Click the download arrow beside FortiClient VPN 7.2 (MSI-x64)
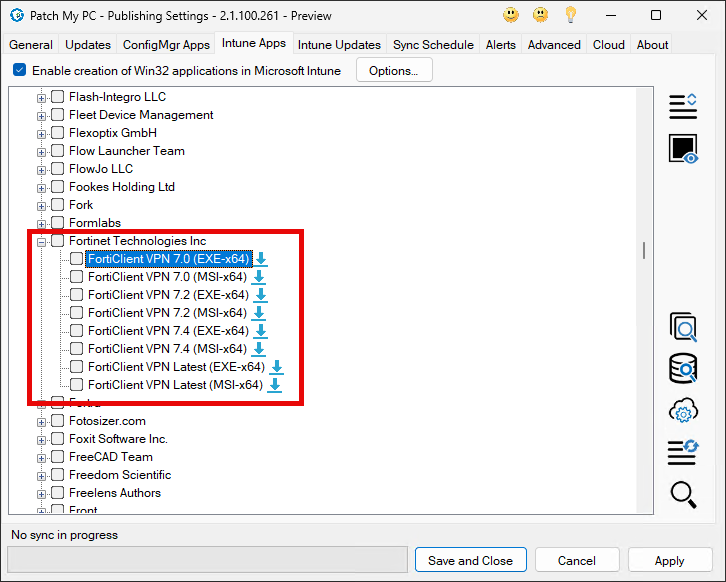 pyautogui.click(x=260, y=313)
